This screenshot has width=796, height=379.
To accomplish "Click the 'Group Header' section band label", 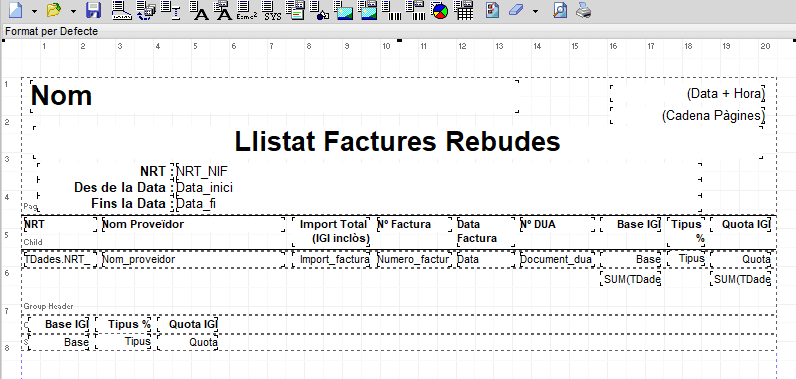I will pos(48,306).
